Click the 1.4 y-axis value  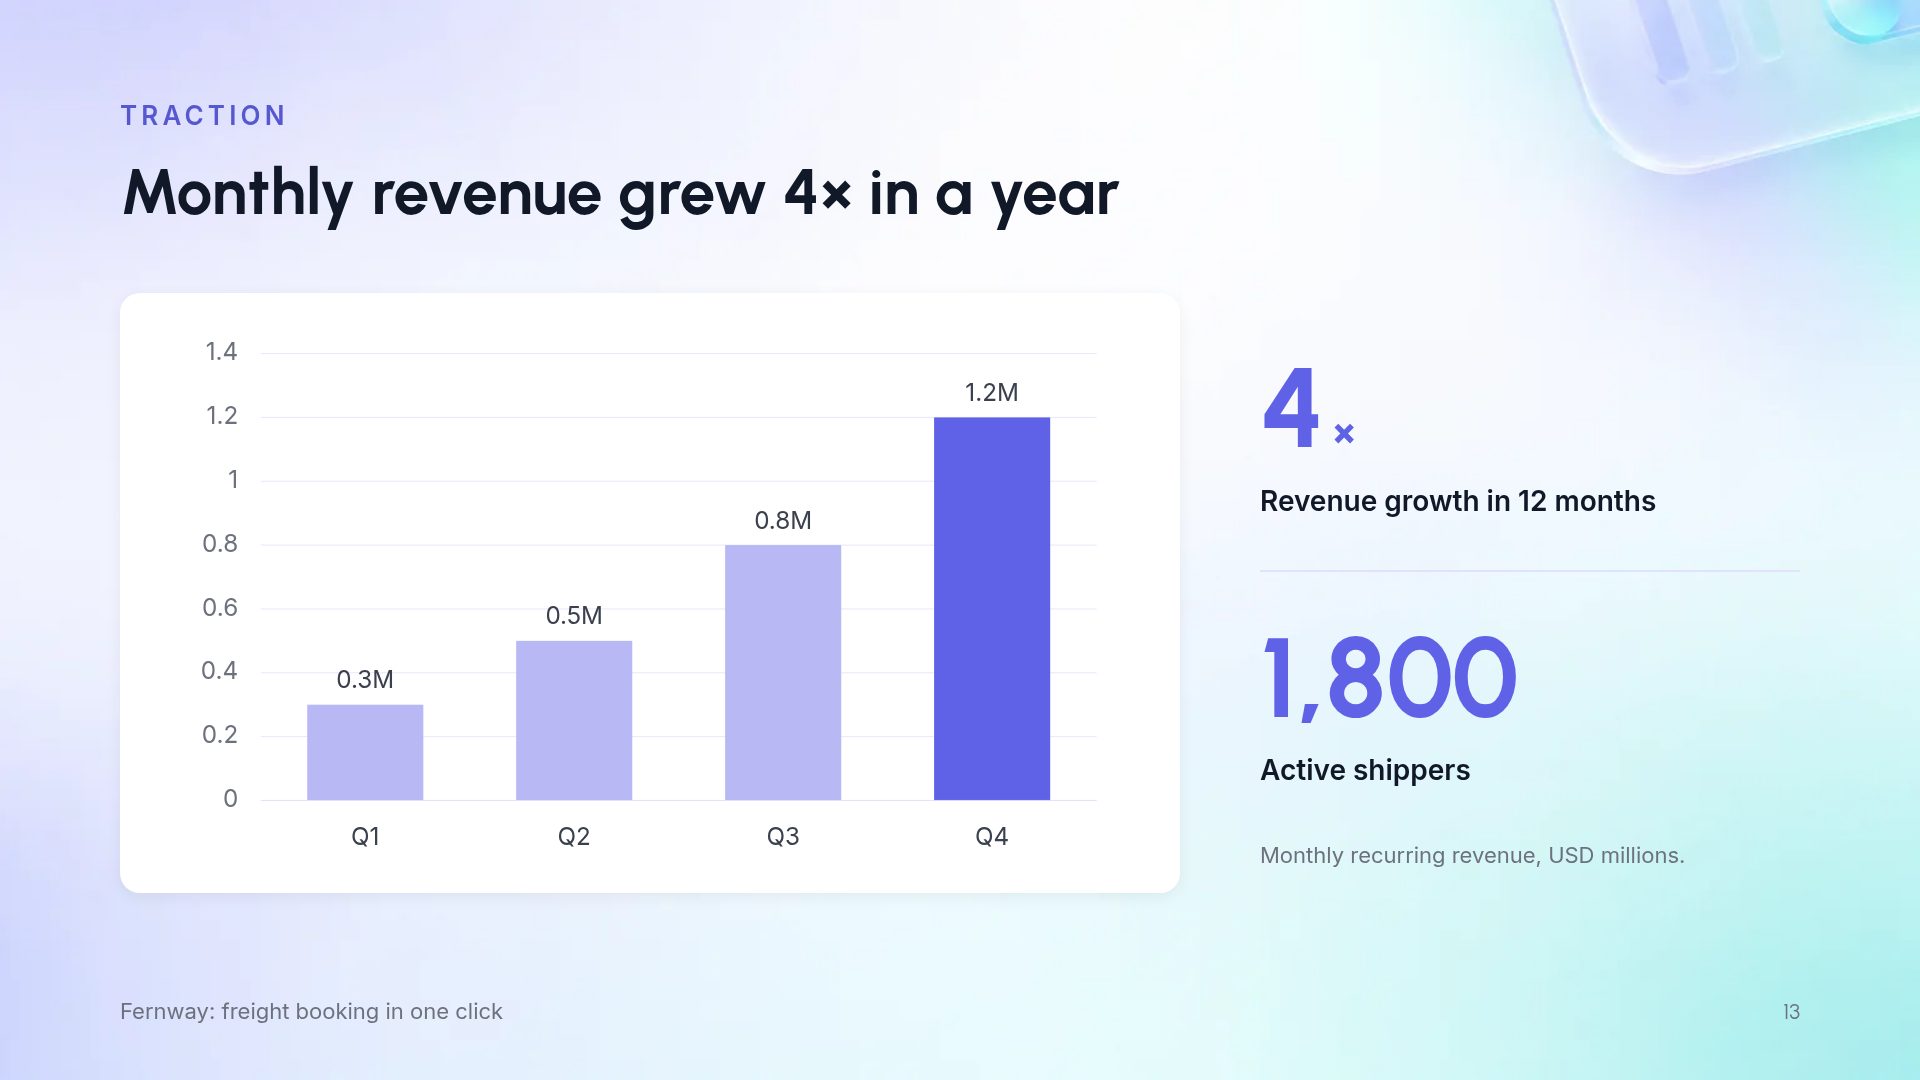click(221, 352)
